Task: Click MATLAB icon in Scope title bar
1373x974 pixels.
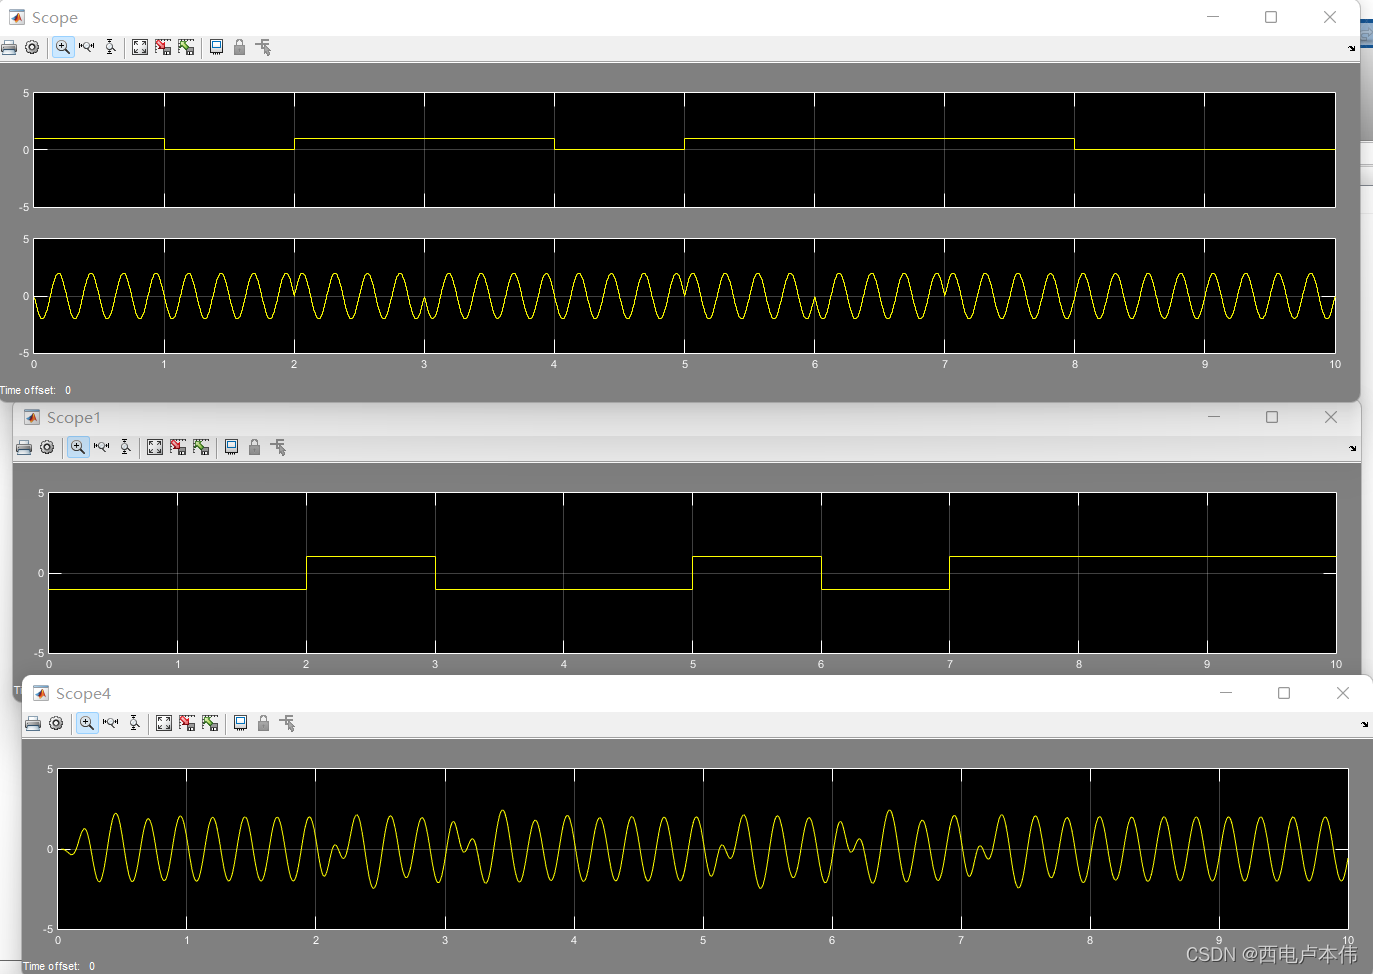Action: pos(17,17)
